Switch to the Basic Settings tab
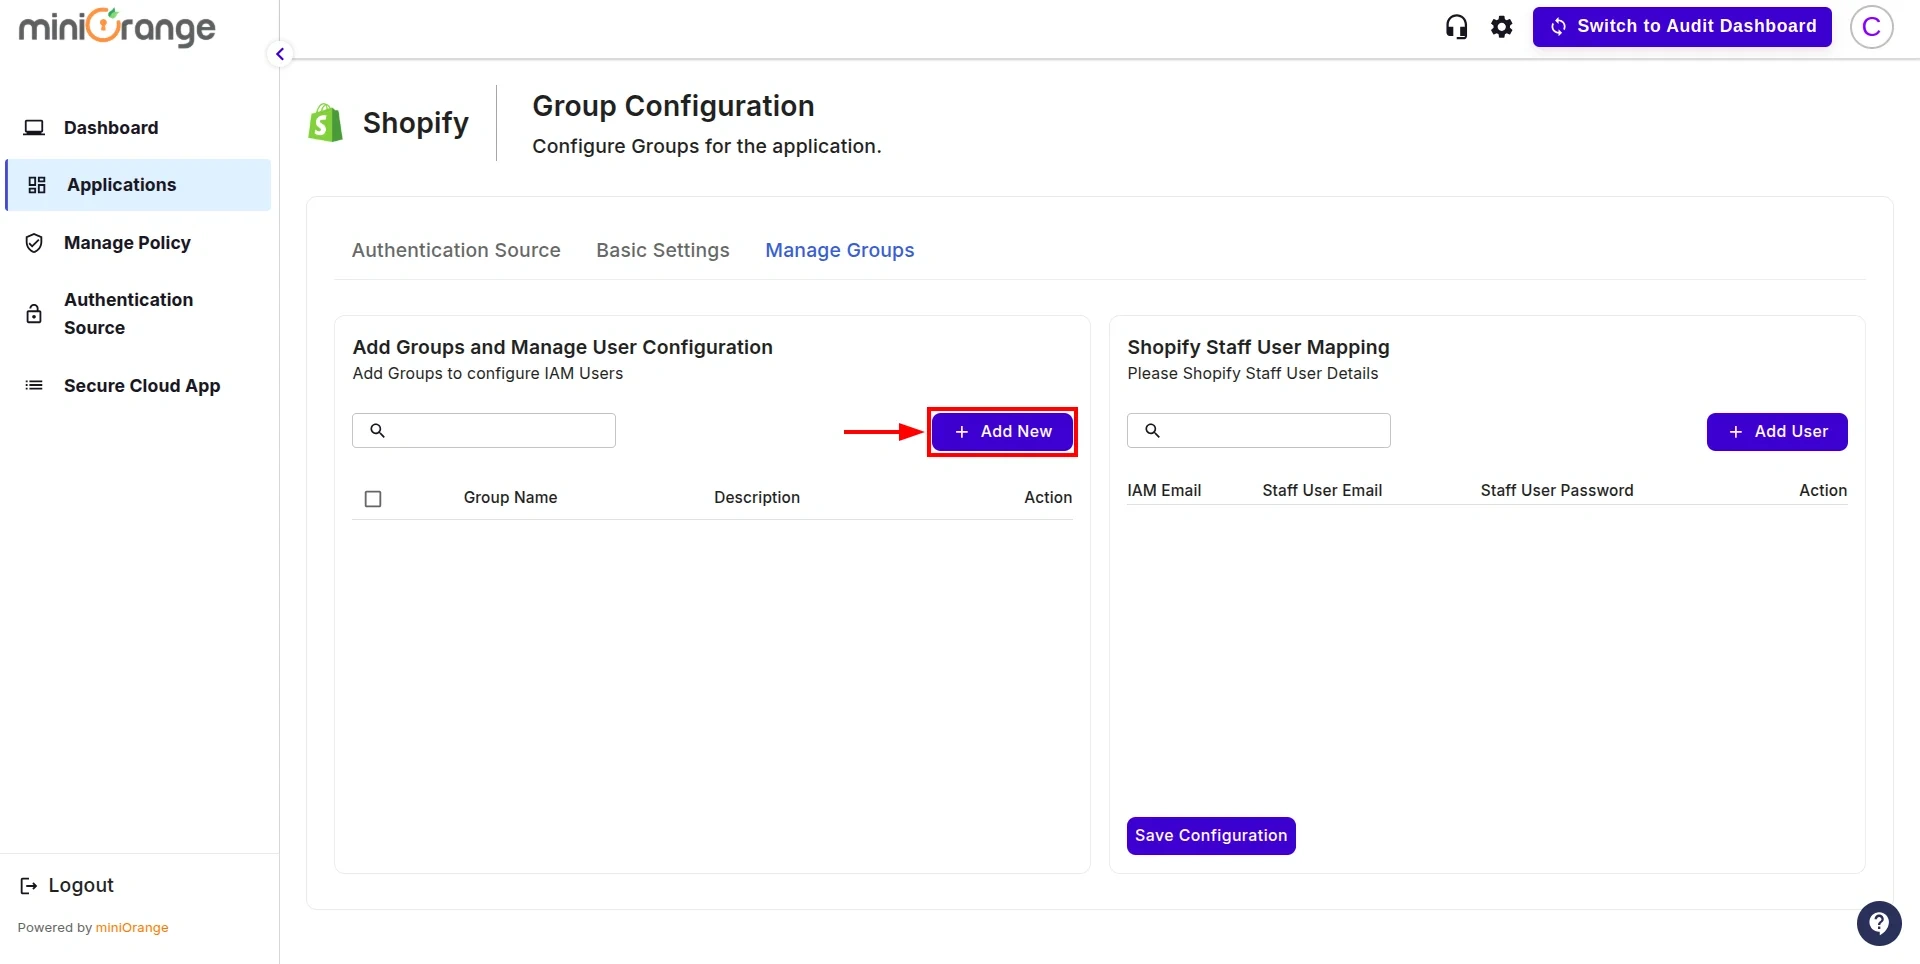 tap(662, 250)
